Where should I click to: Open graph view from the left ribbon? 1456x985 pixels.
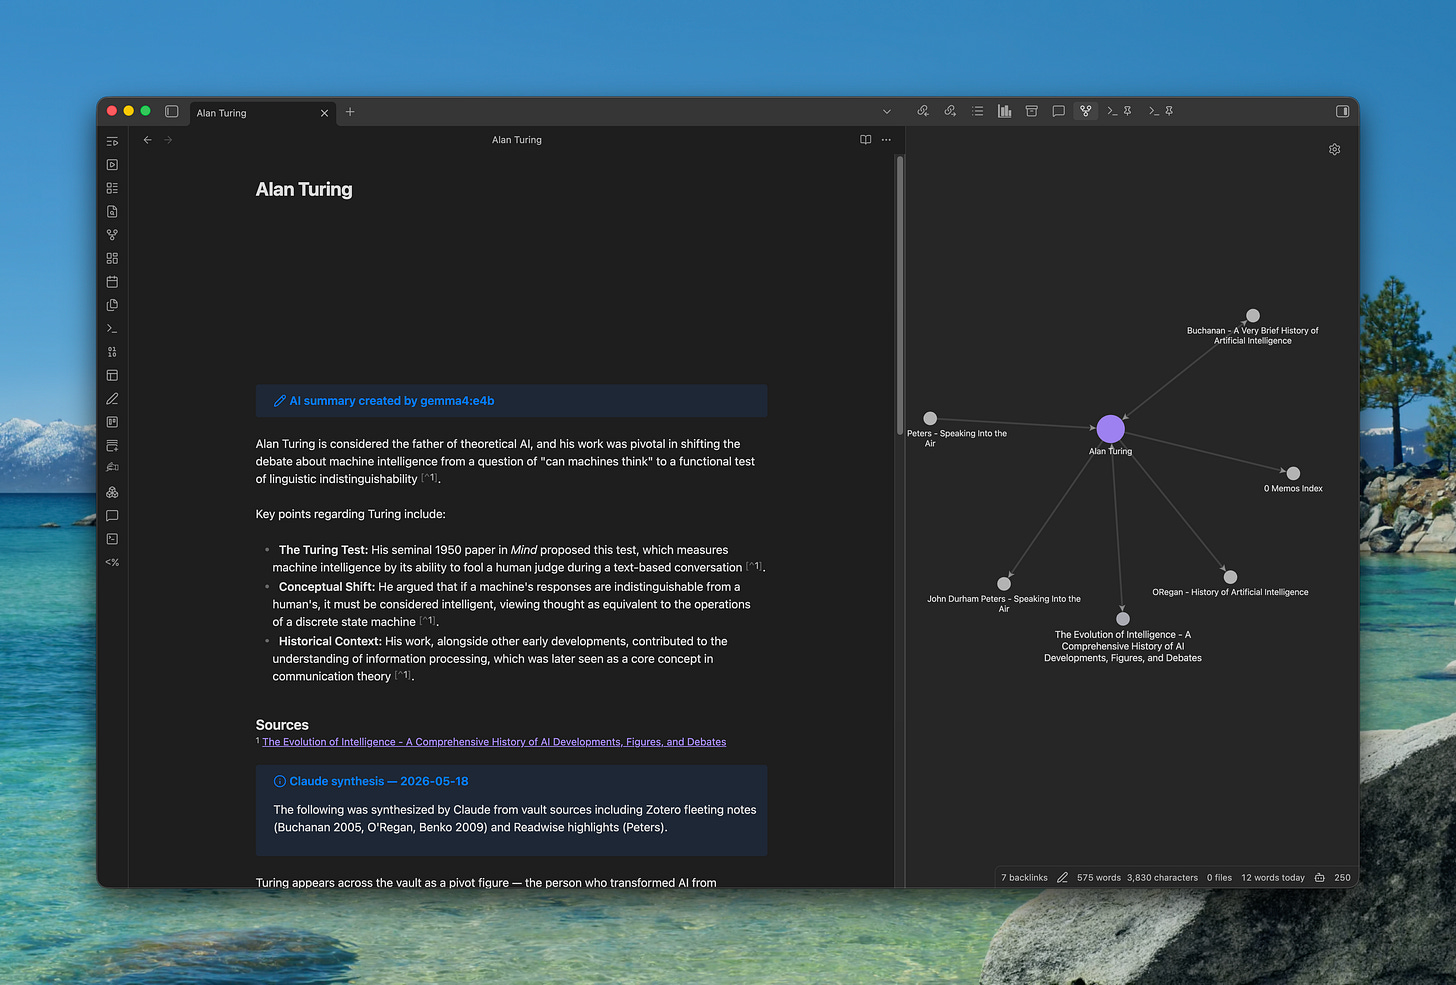click(x=112, y=235)
